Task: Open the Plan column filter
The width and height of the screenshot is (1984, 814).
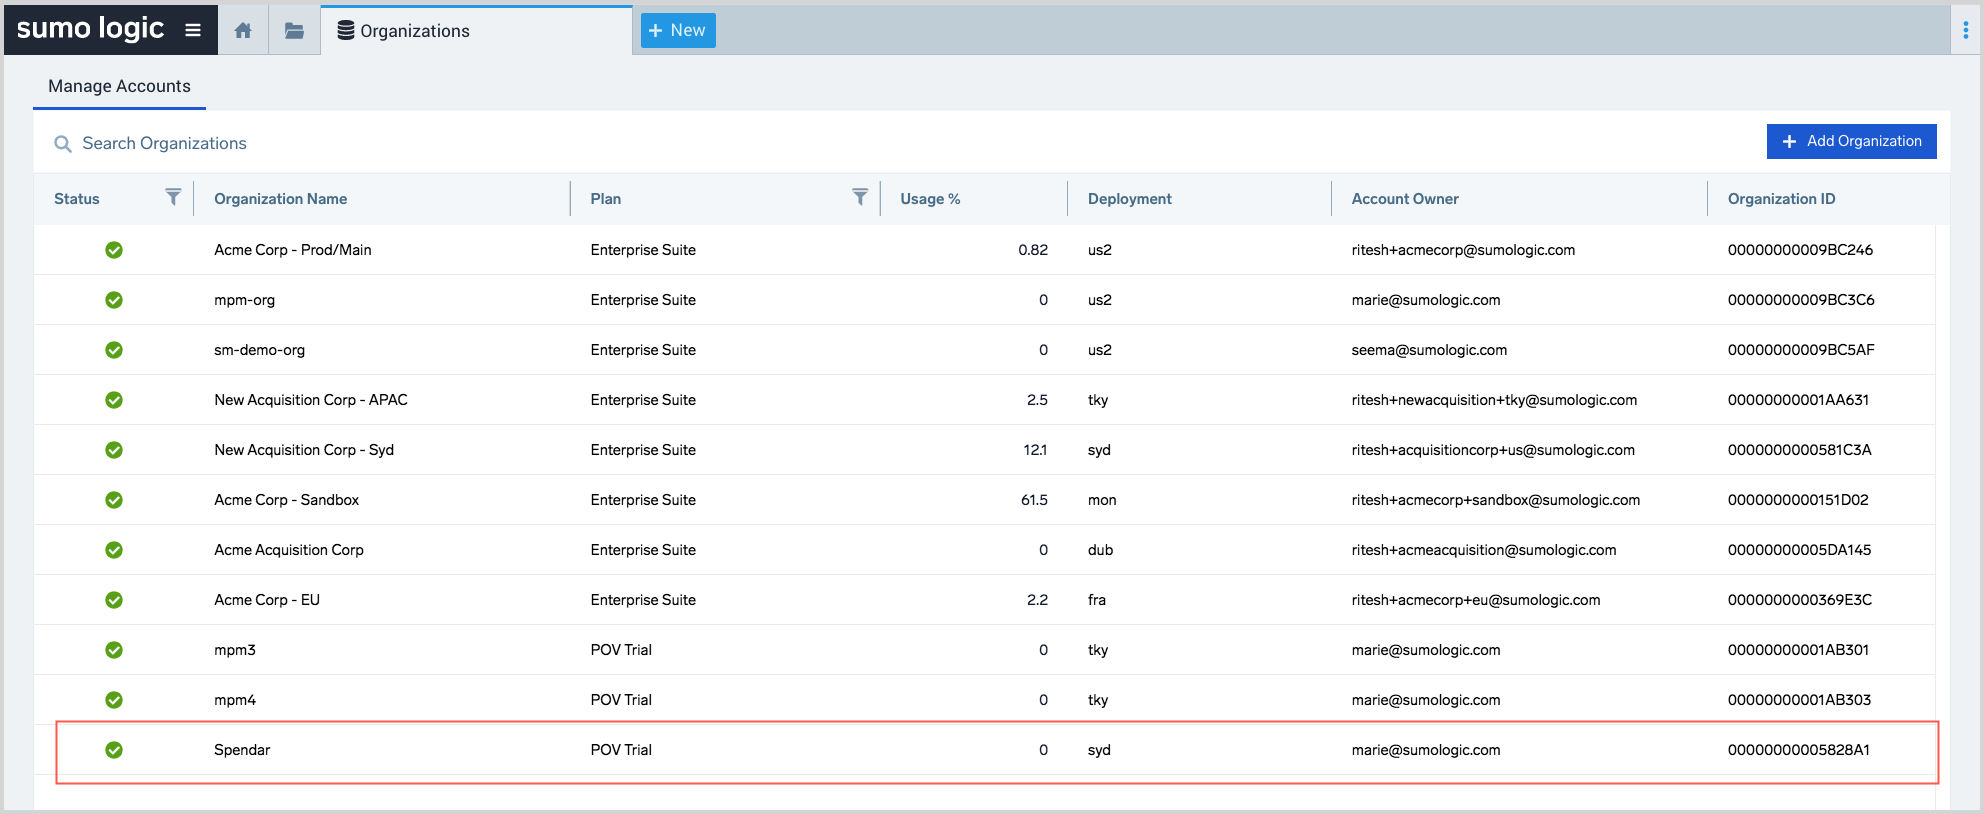Action: coord(859,197)
